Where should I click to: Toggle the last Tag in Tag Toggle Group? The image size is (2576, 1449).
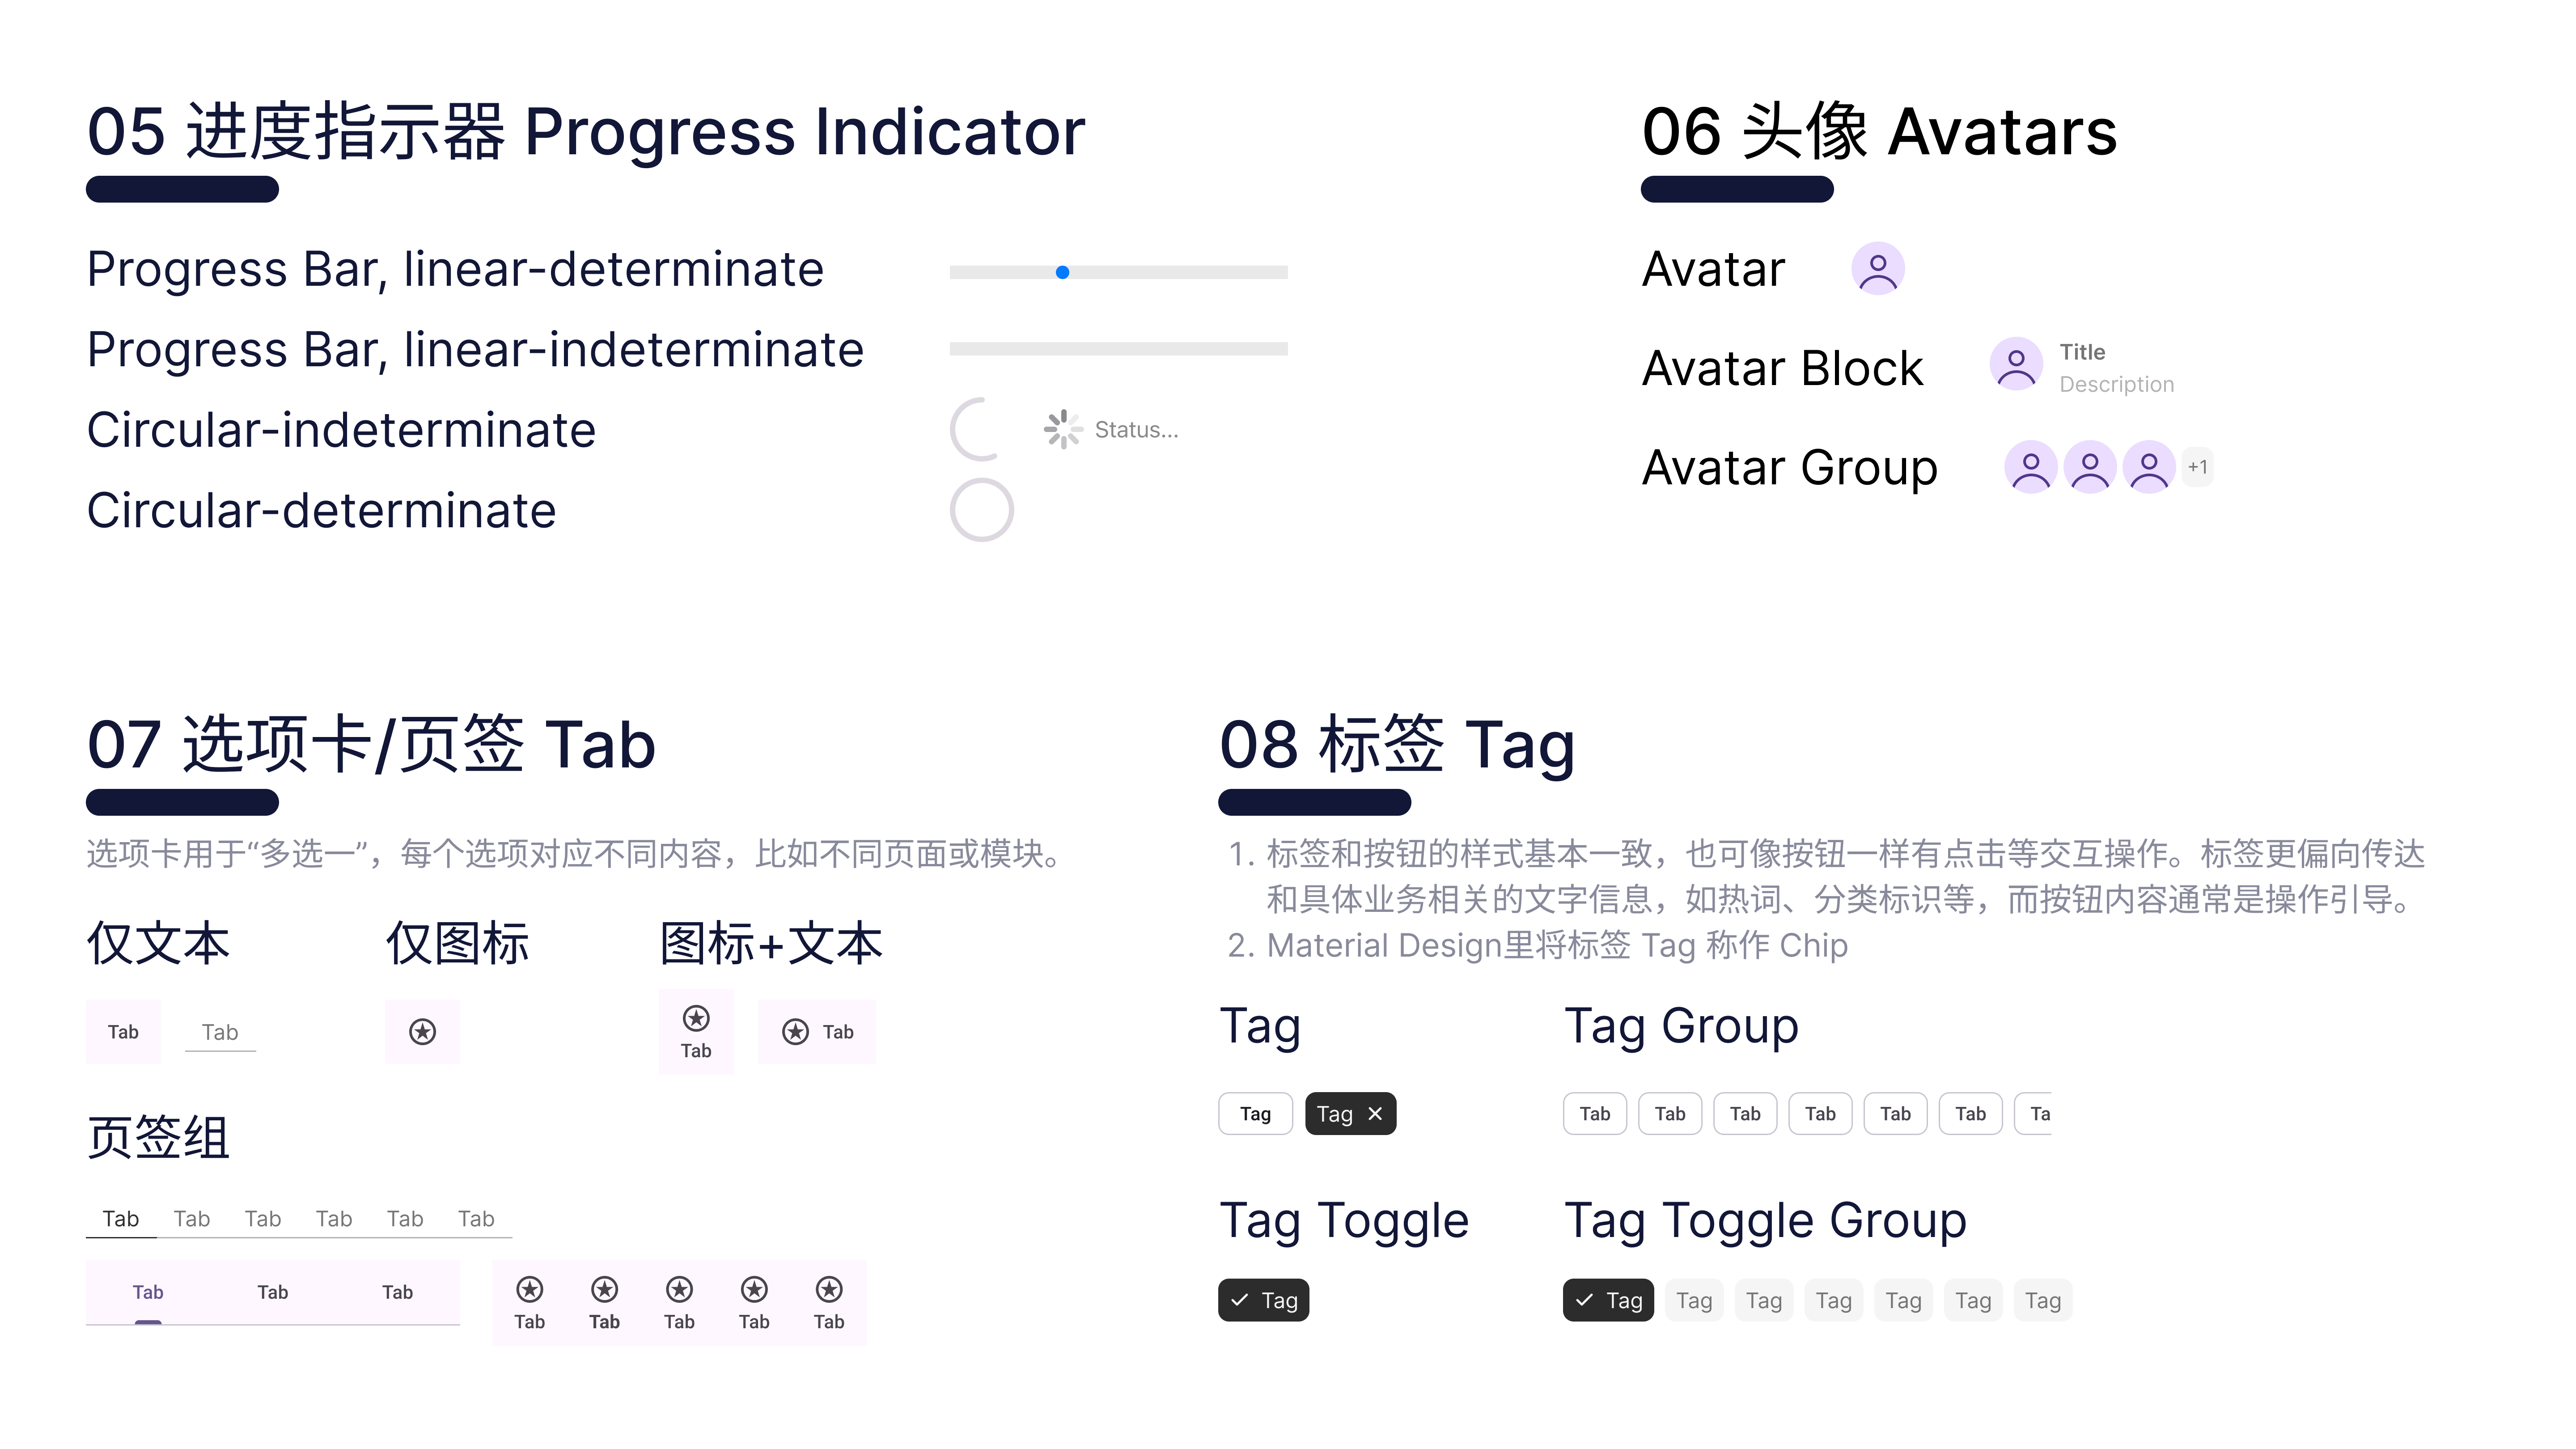2042,1300
